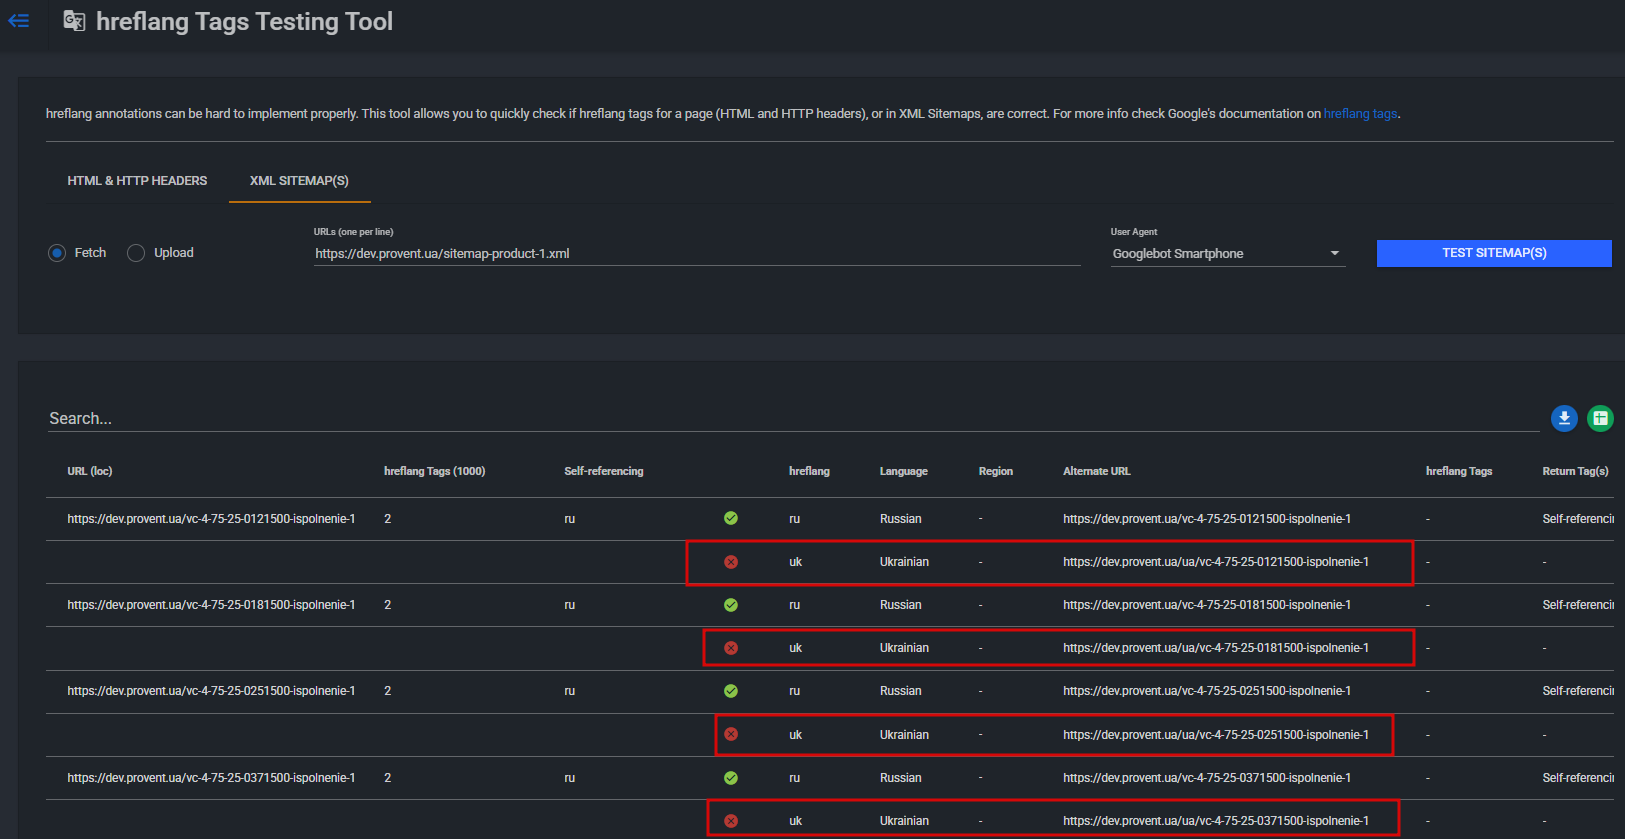Open the hreflang tags documentation link
Viewport: 1625px width, 839px height.
pos(1360,114)
